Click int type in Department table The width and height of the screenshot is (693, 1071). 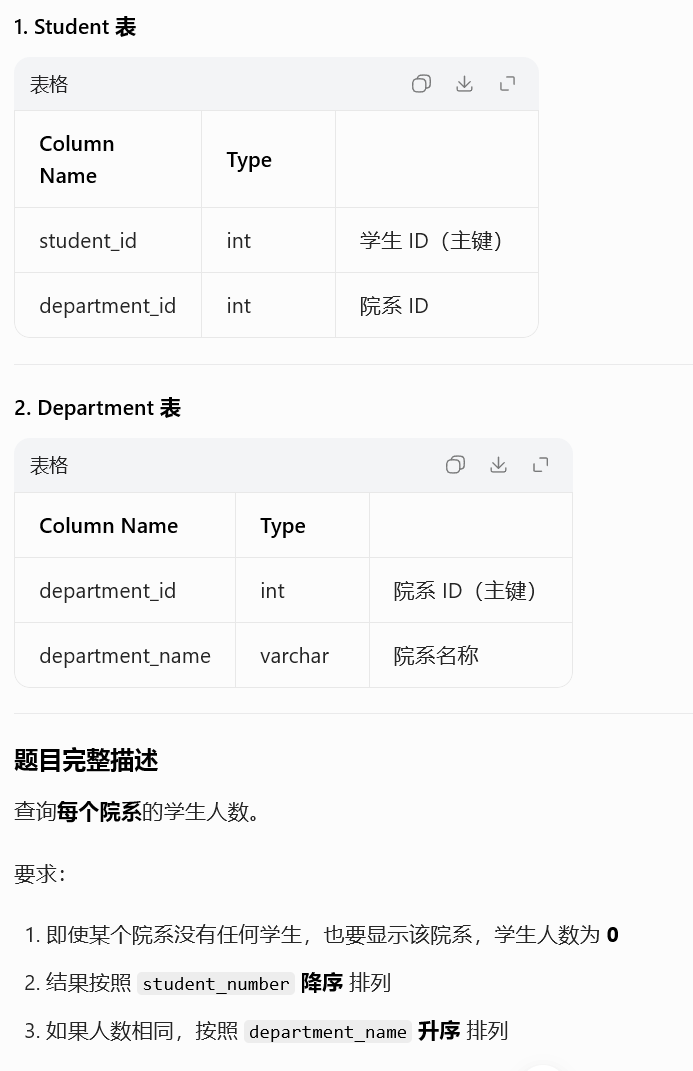point(302,590)
